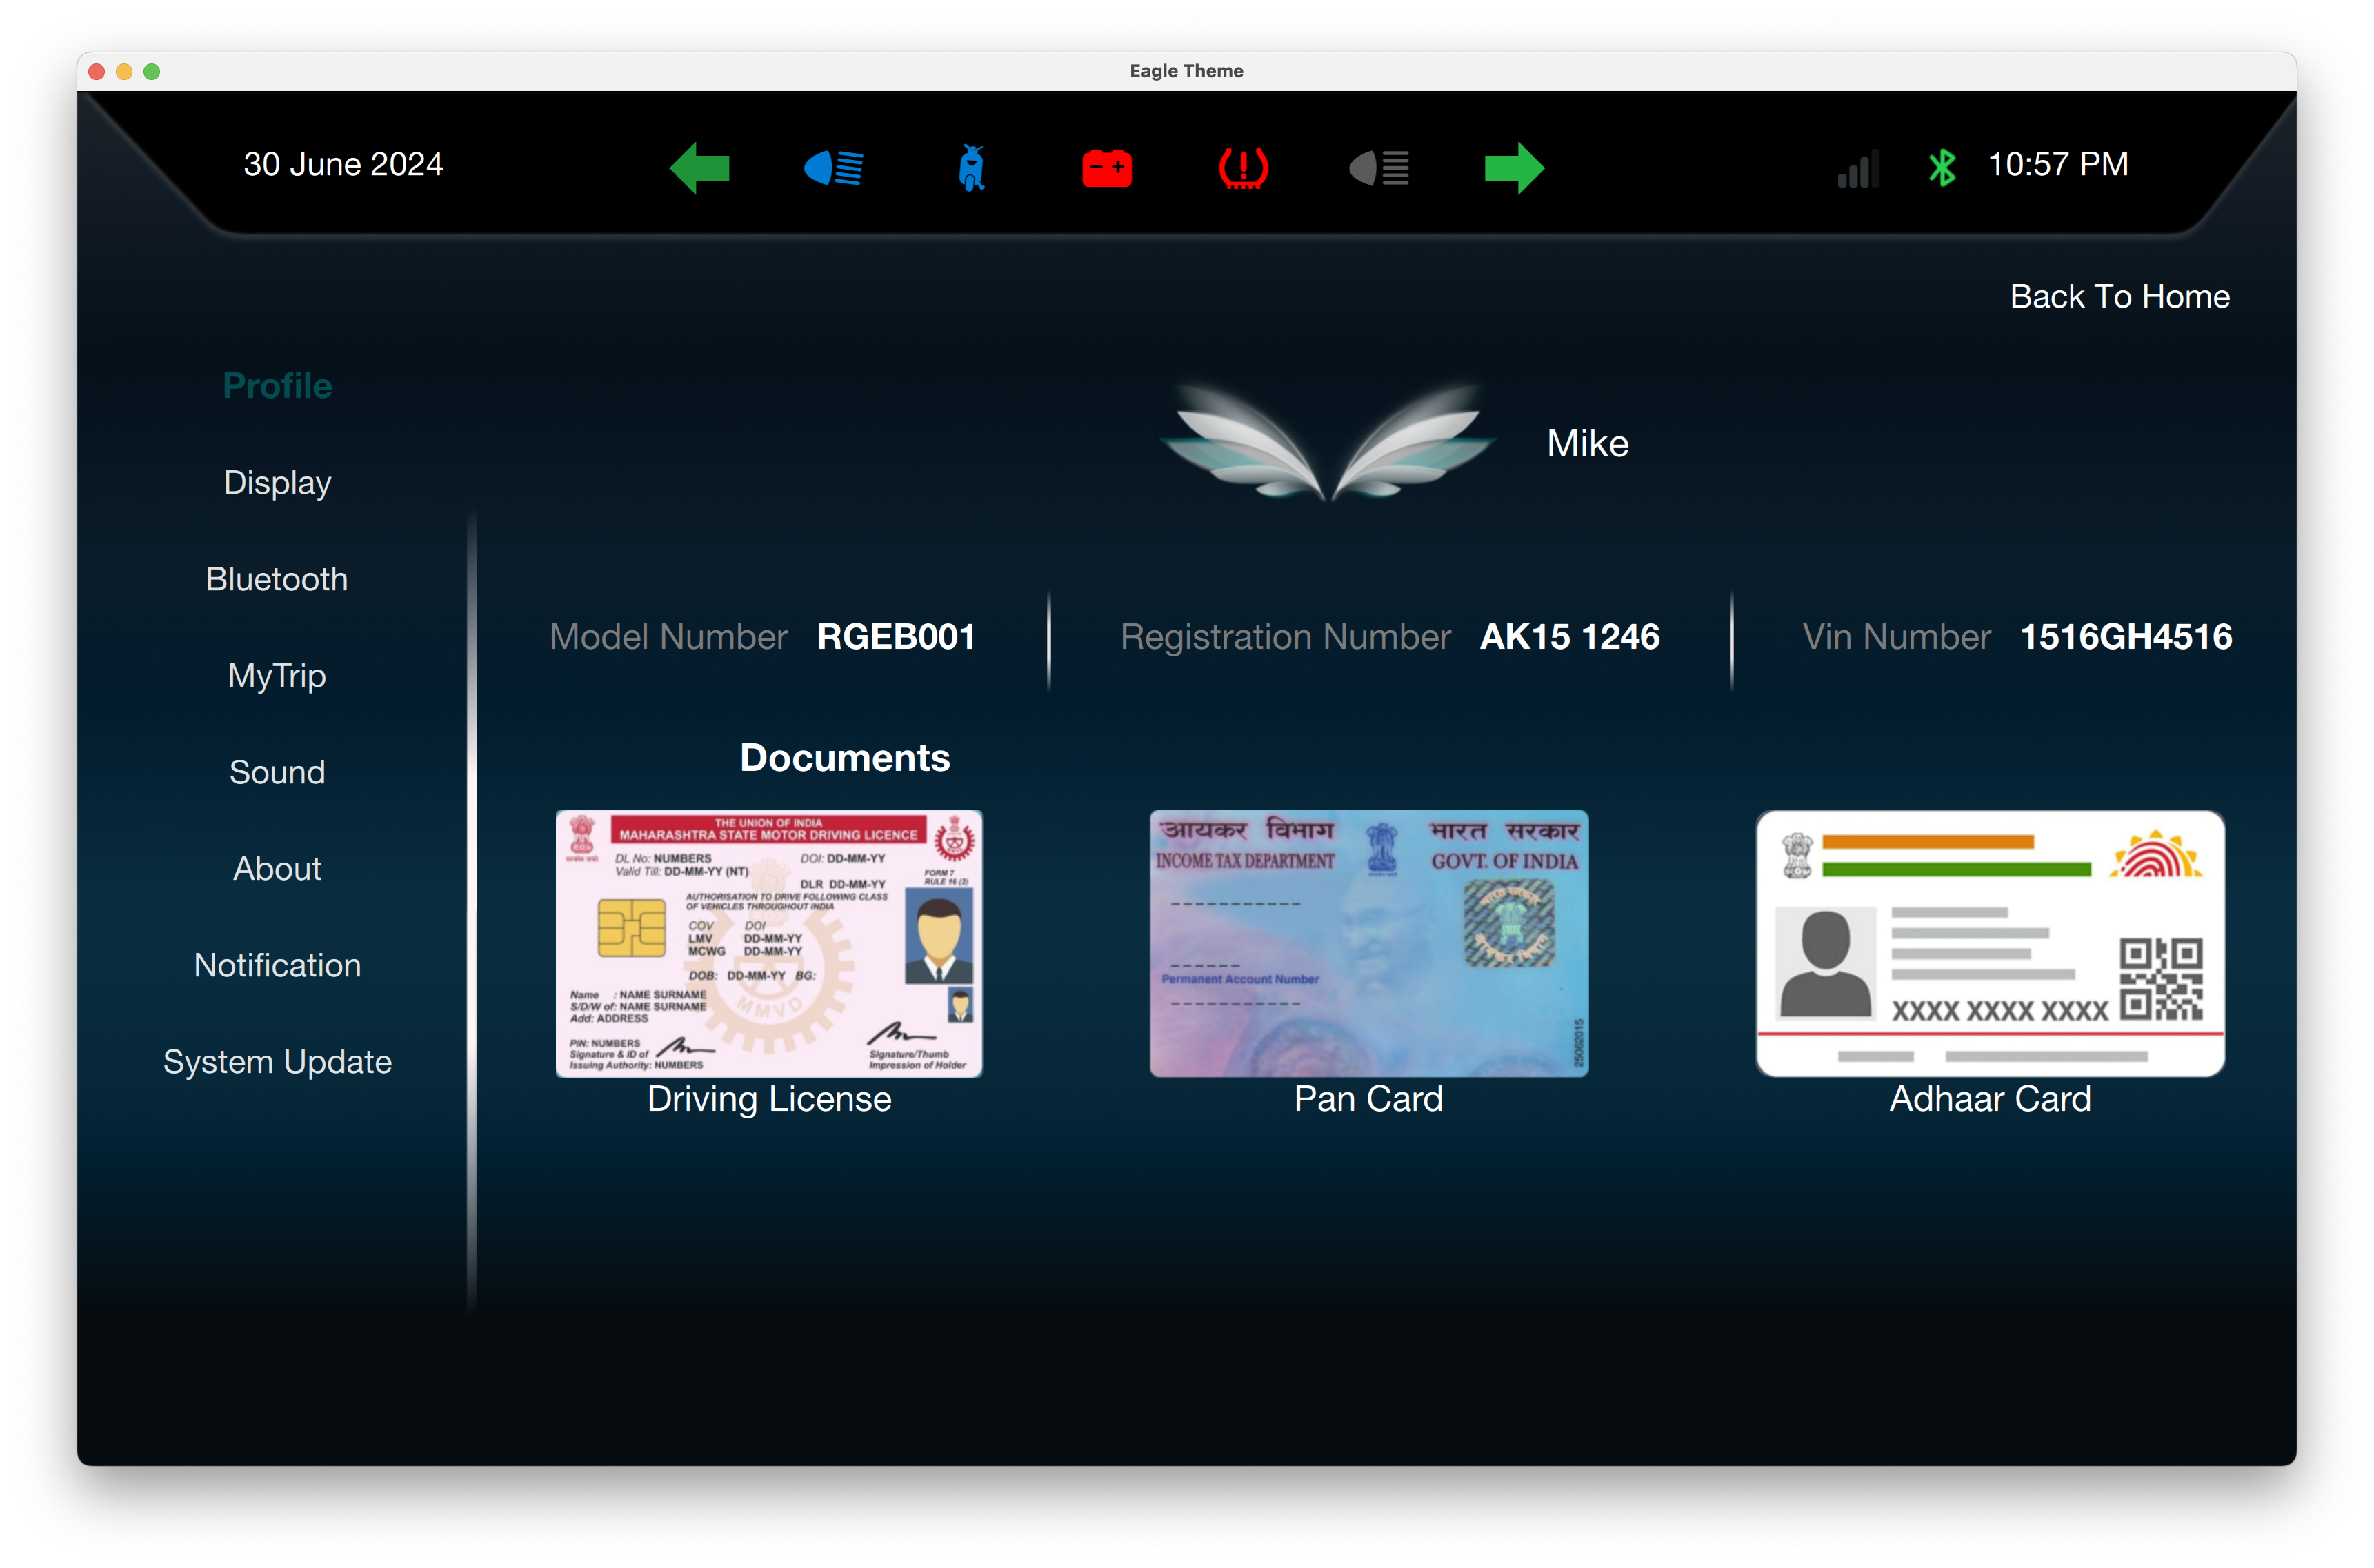
Task: Click registration number value AK15 1246
Action: click(x=1570, y=637)
